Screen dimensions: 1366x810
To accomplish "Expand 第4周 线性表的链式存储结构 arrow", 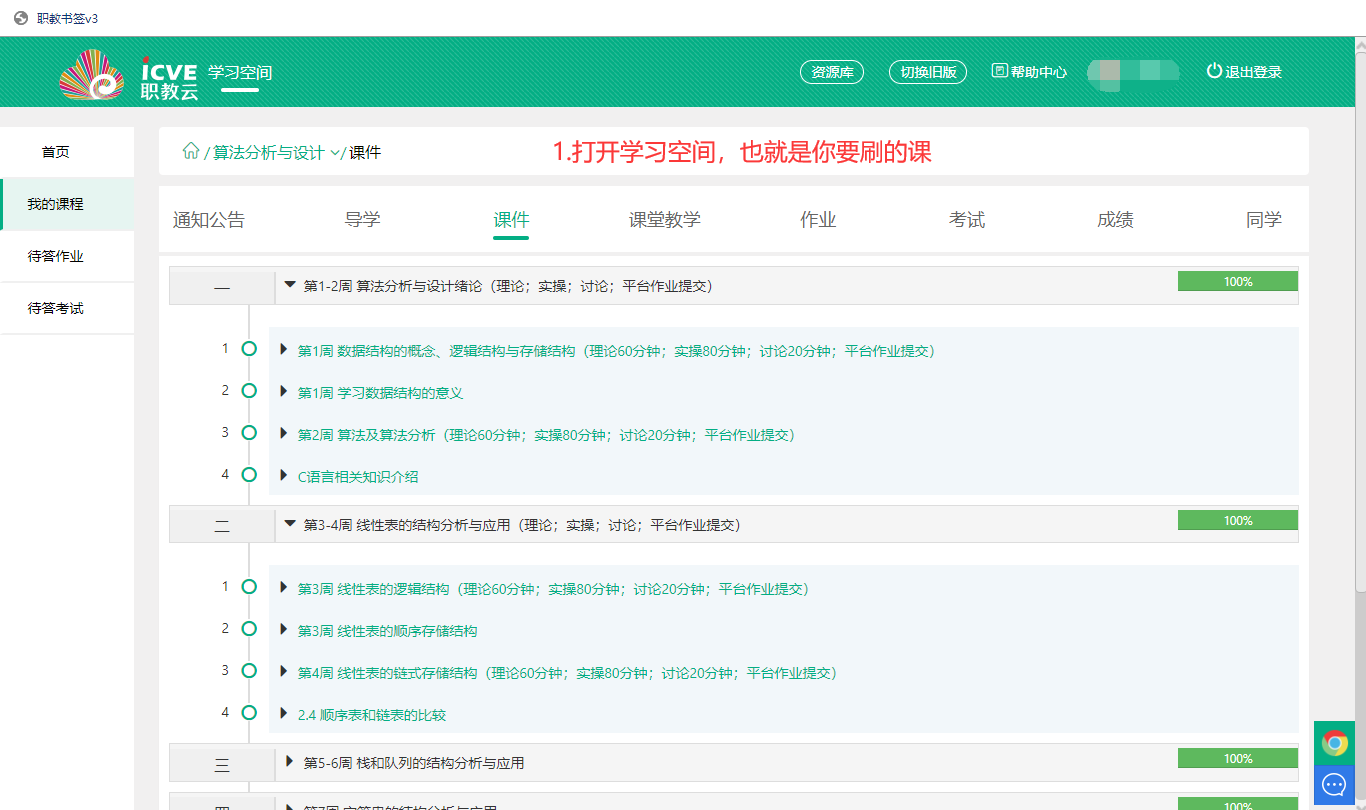I will [284, 672].
